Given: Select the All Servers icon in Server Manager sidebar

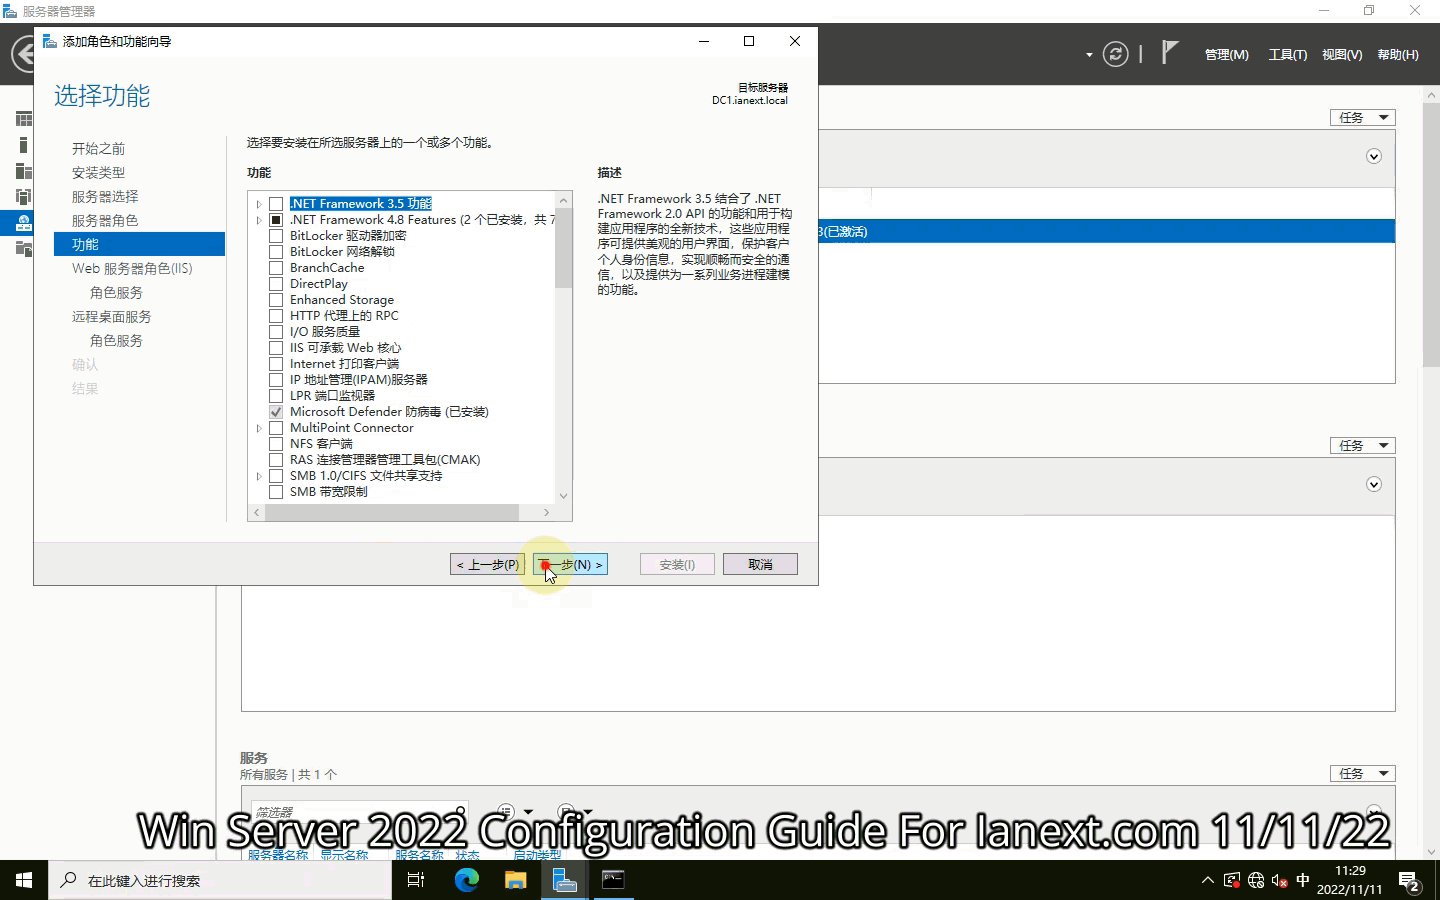Looking at the screenshot, I should click(x=23, y=171).
